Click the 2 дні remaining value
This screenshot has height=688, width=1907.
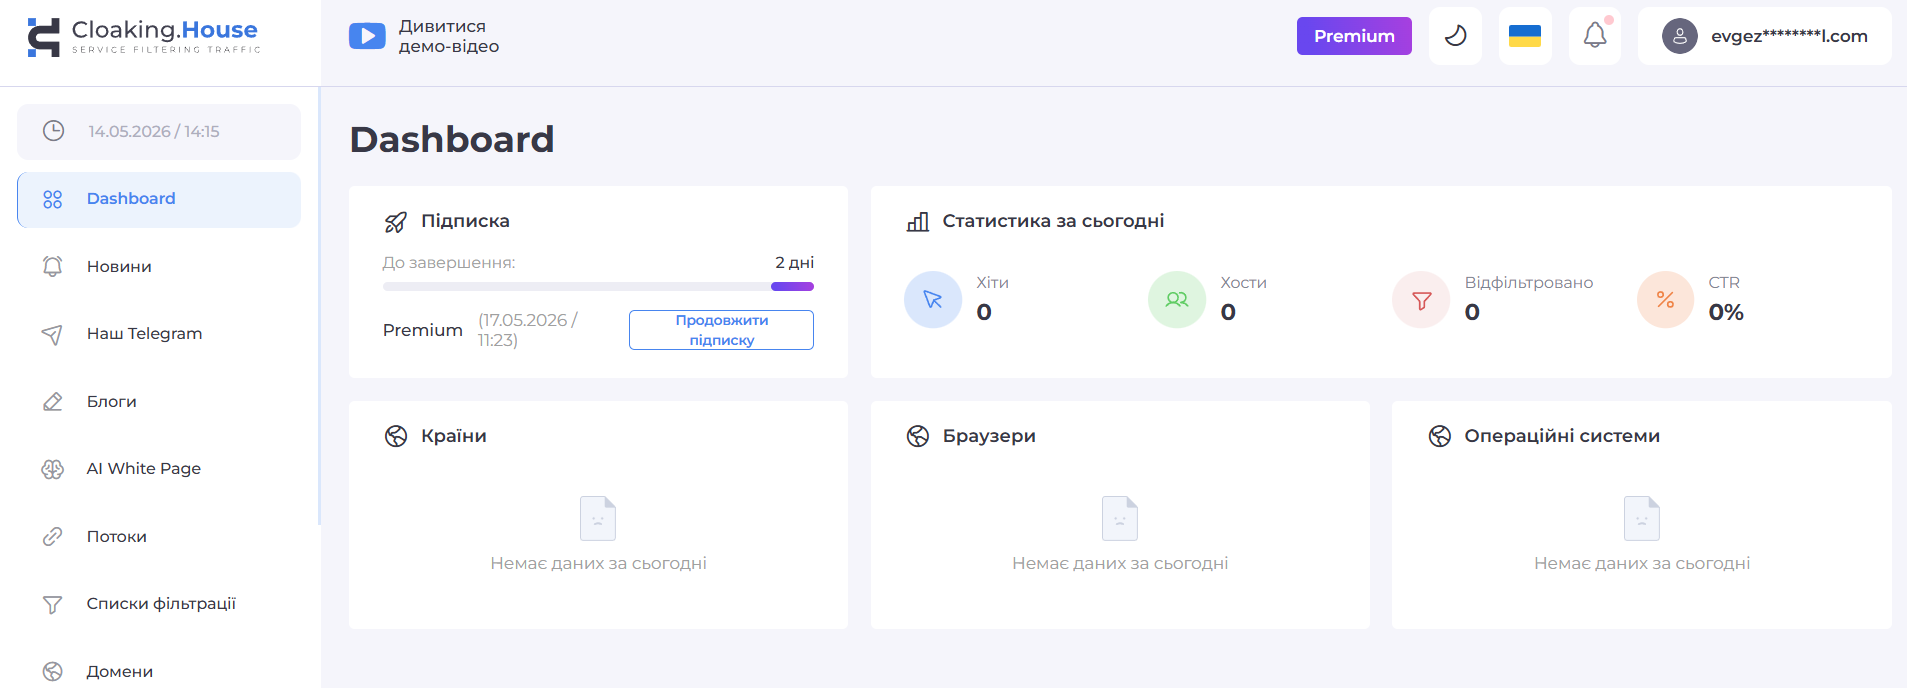(795, 262)
